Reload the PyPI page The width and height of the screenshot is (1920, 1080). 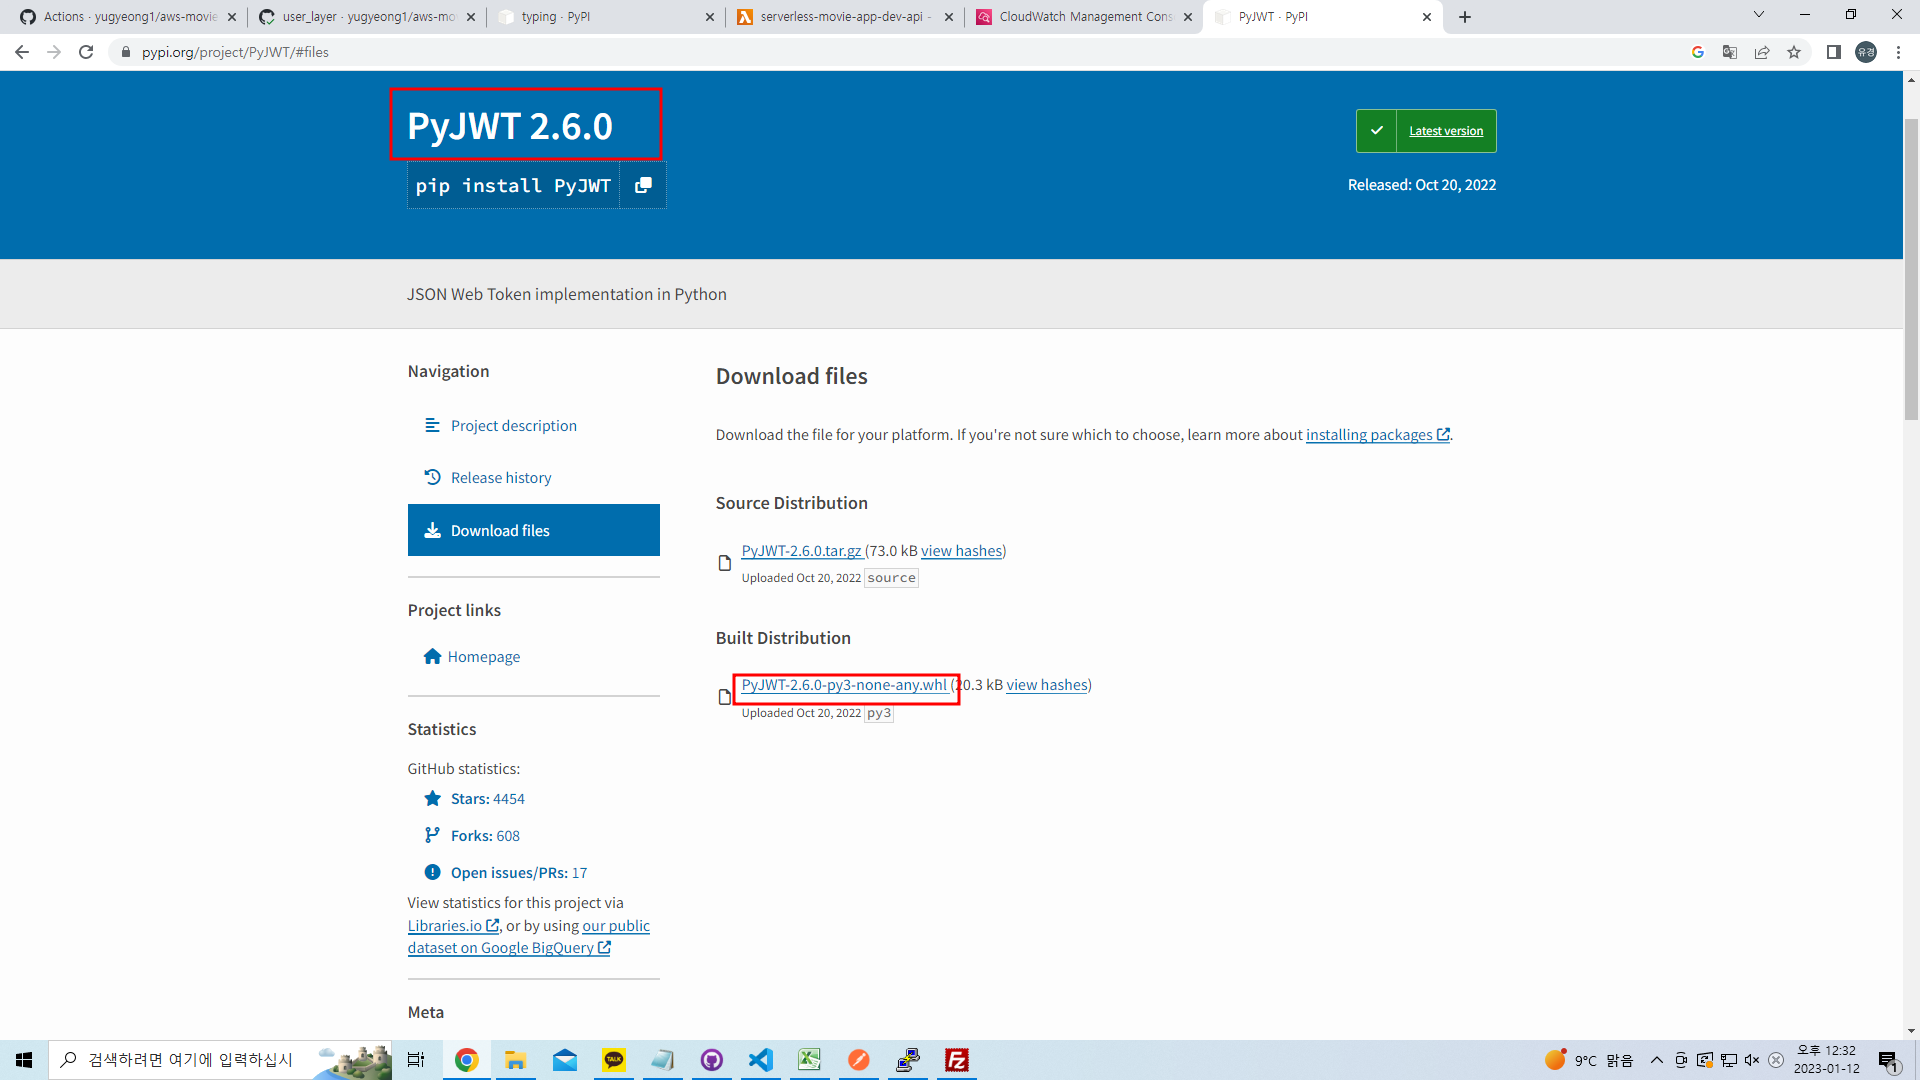(86, 52)
